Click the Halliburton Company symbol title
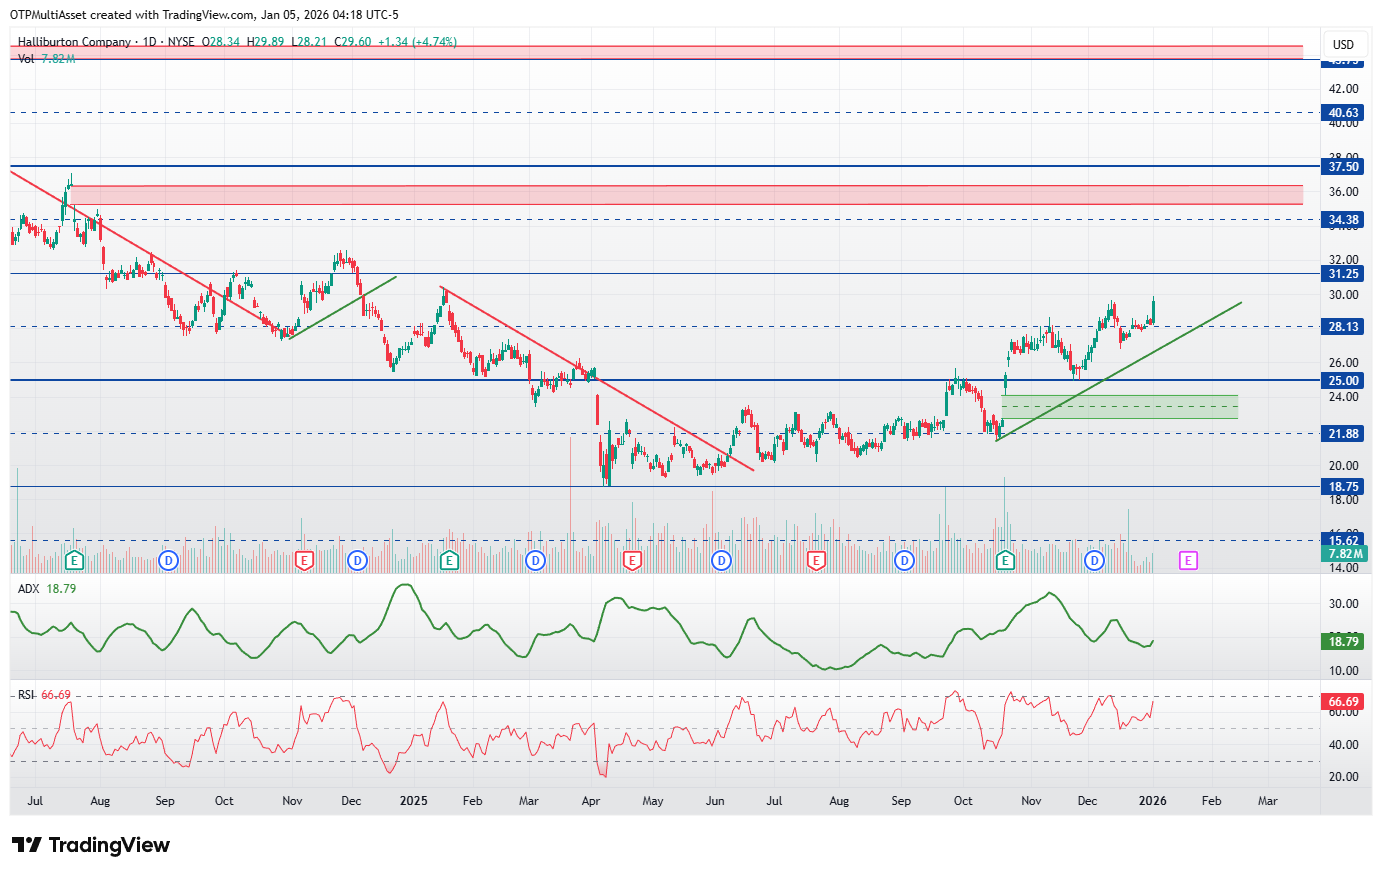 [75, 42]
